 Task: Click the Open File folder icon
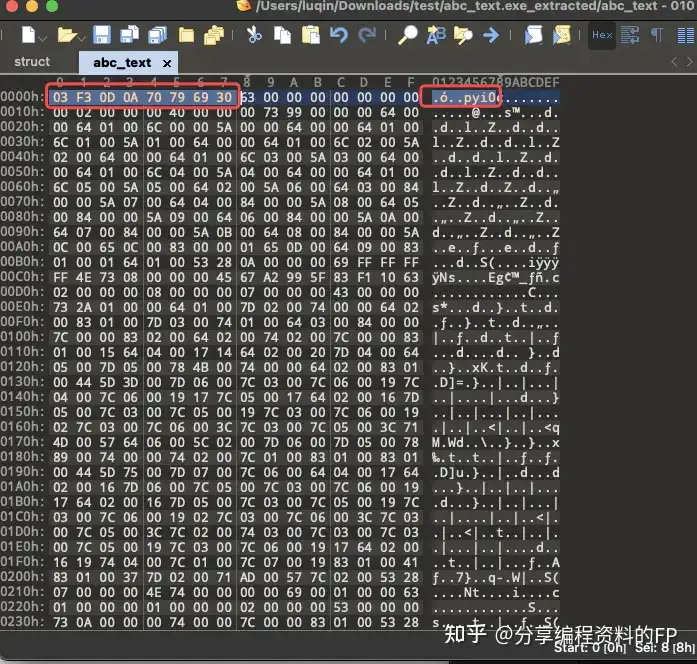(67, 35)
